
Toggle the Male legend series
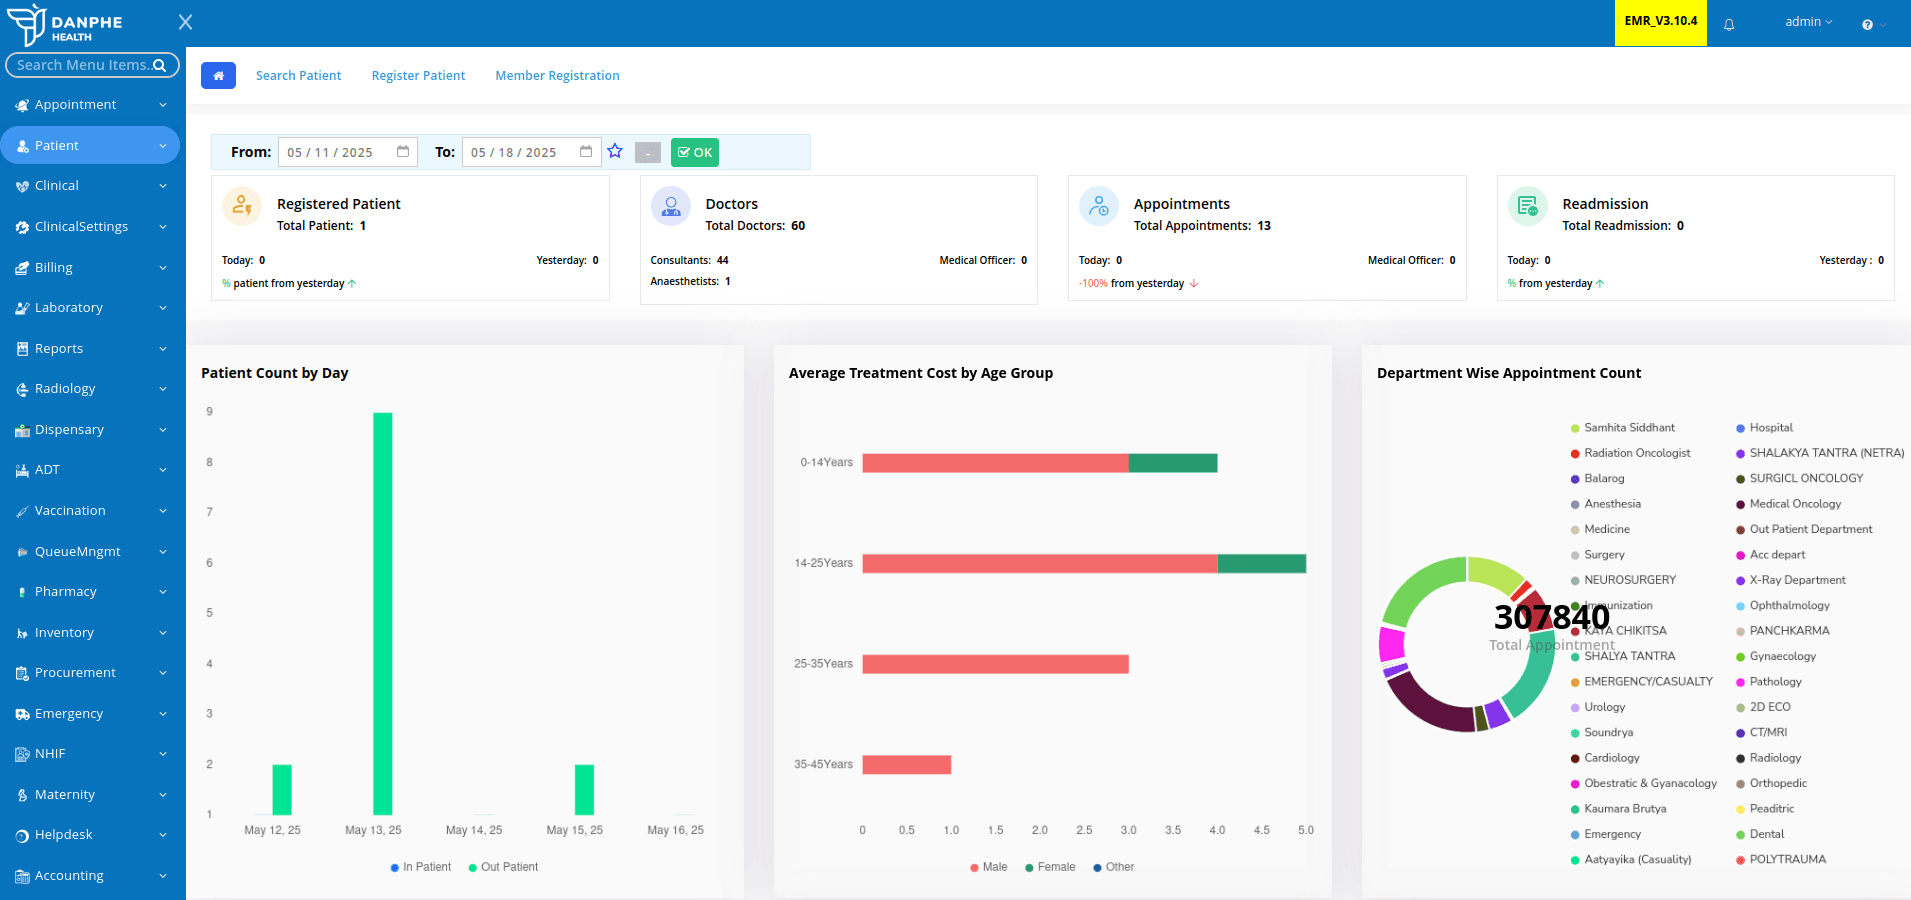[x=988, y=867]
